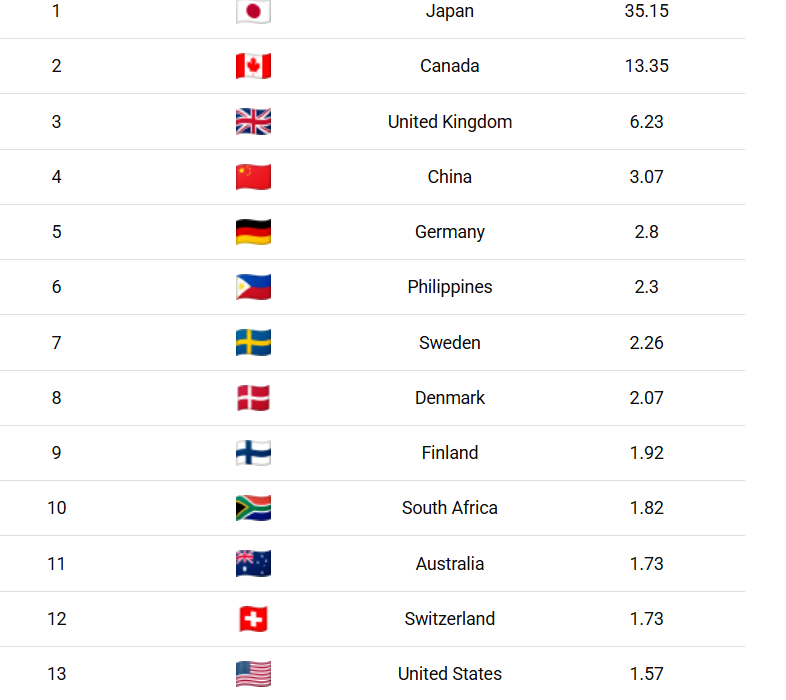Click the South Africa country name
The width and height of the screenshot is (786, 700).
pyautogui.click(x=450, y=508)
